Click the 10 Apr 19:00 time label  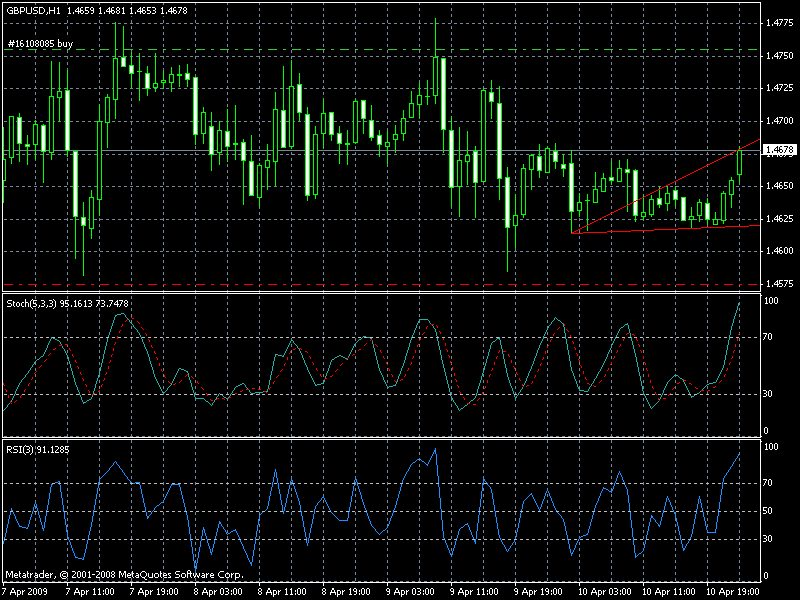coord(733,592)
